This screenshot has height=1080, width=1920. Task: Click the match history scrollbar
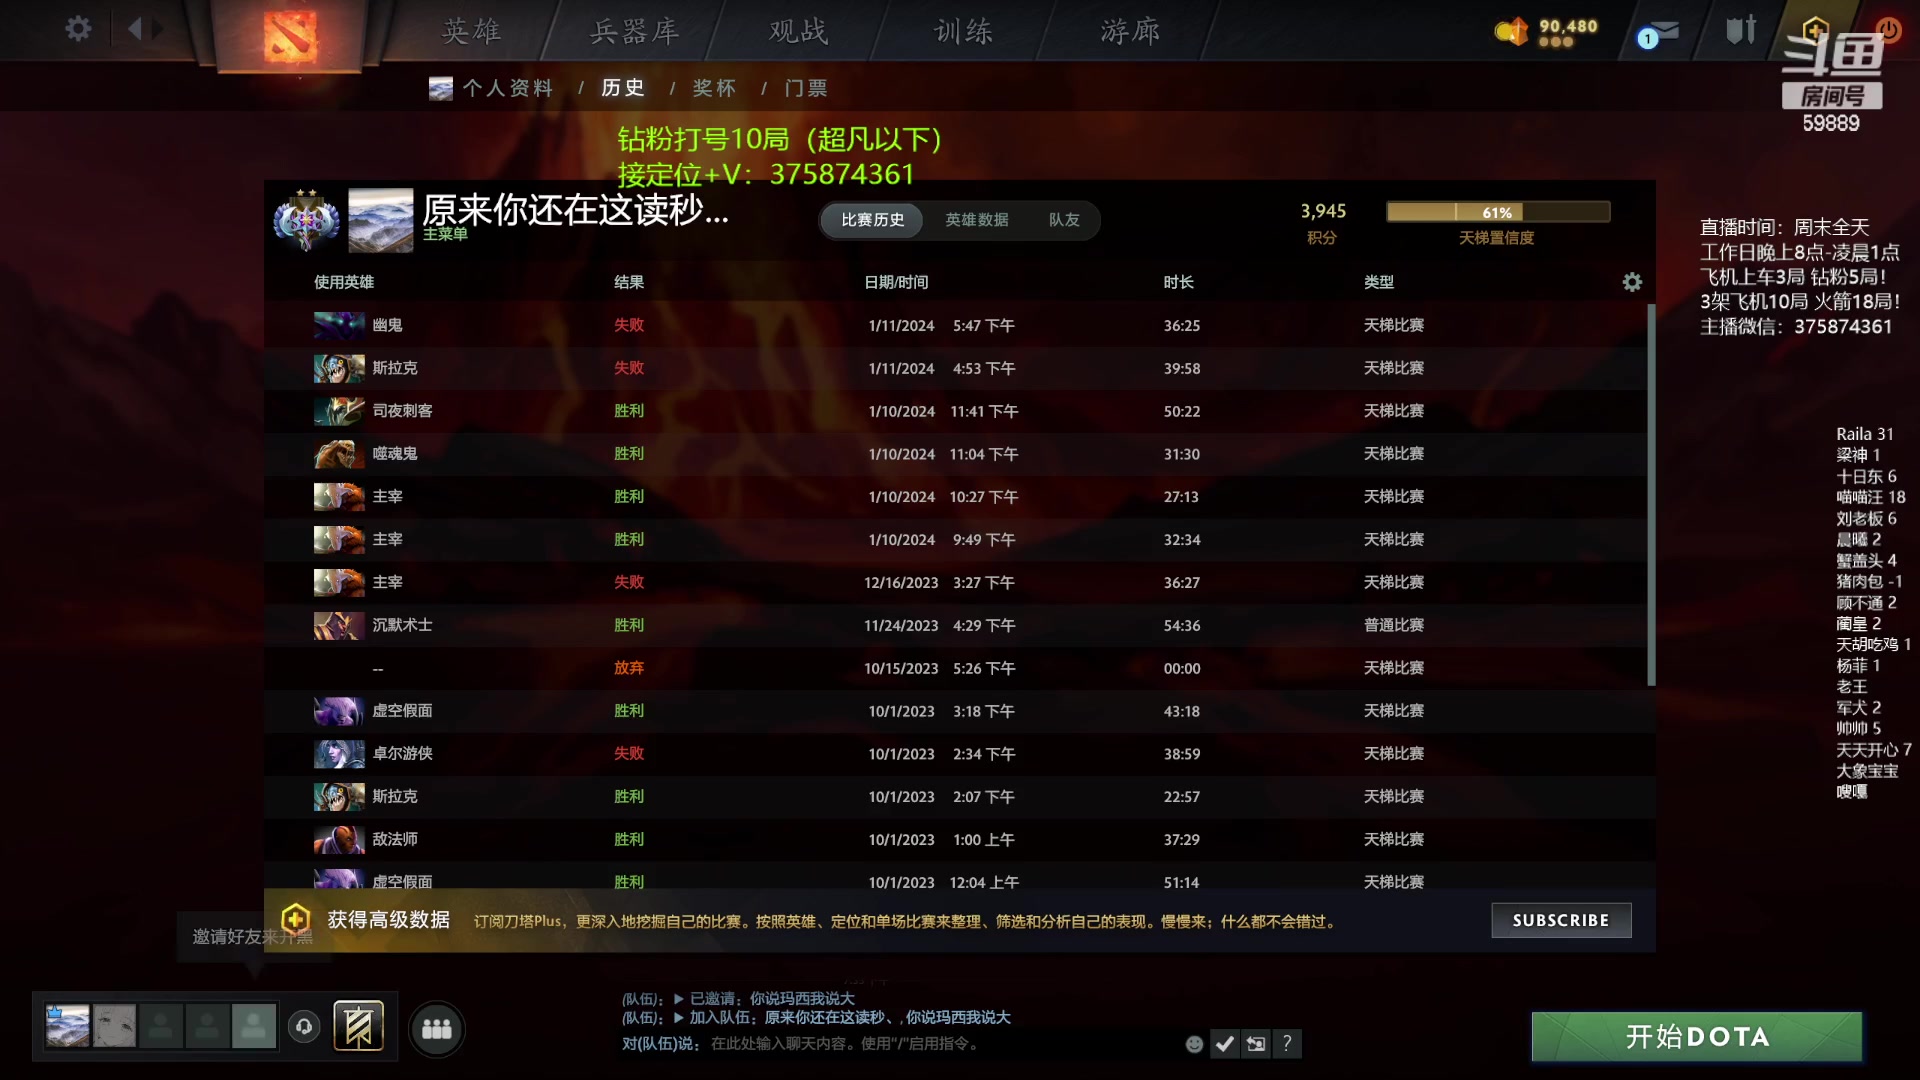(1651, 495)
